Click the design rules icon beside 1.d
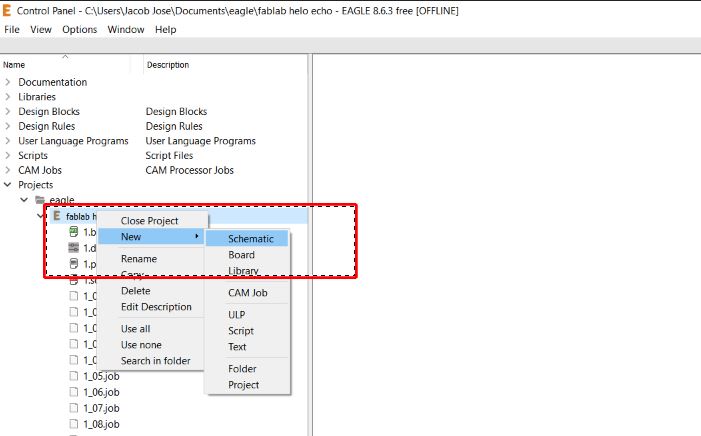 click(x=74, y=248)
